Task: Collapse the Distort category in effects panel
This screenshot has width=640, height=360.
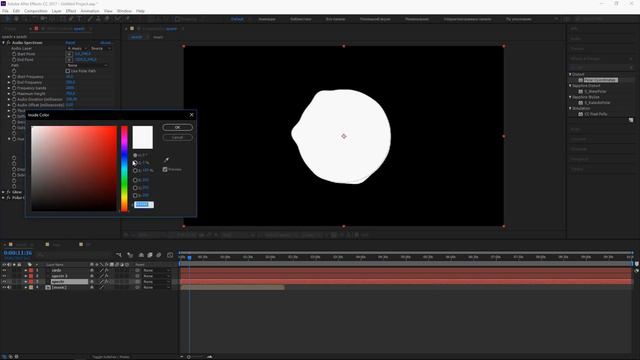Action: (570, 74)
